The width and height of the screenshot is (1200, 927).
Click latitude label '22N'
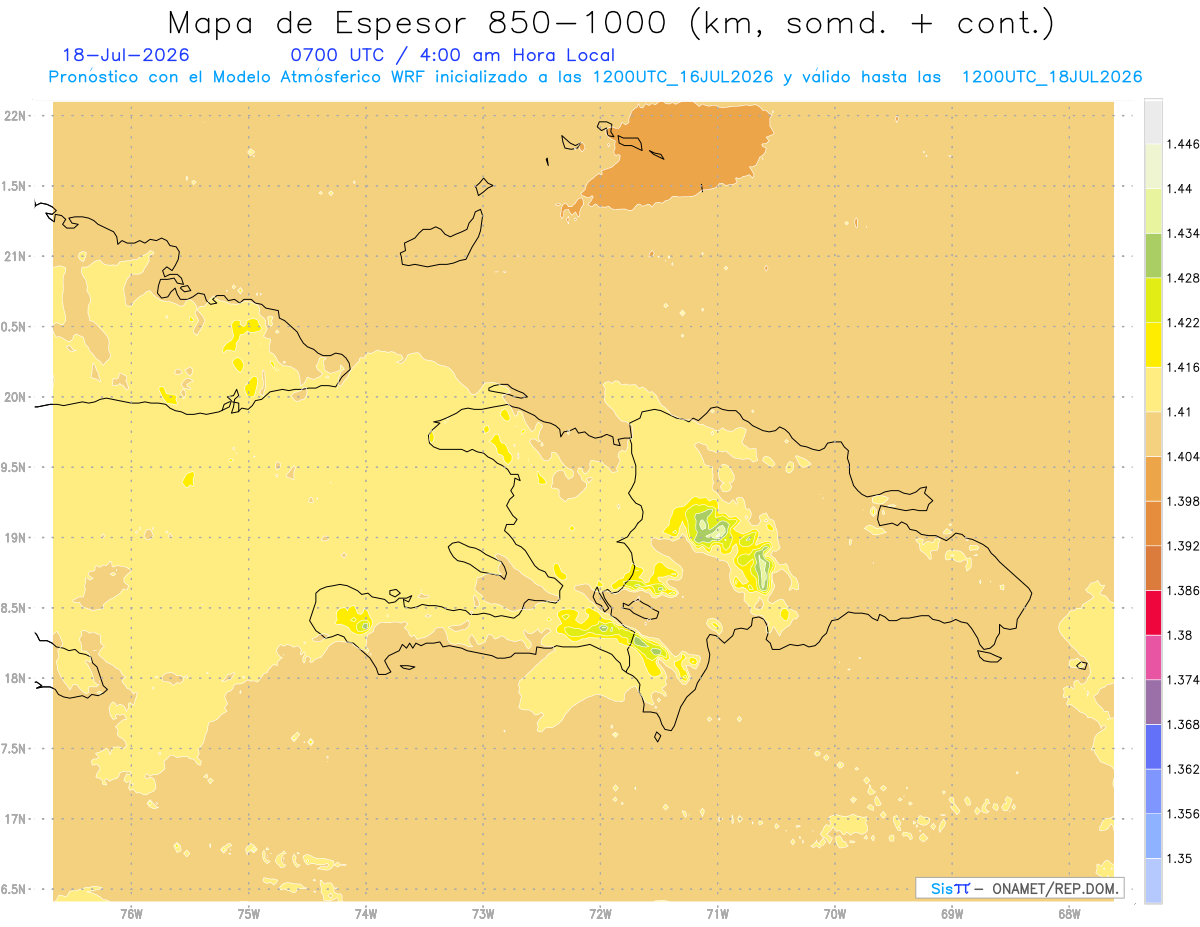[x=15, y=116]
